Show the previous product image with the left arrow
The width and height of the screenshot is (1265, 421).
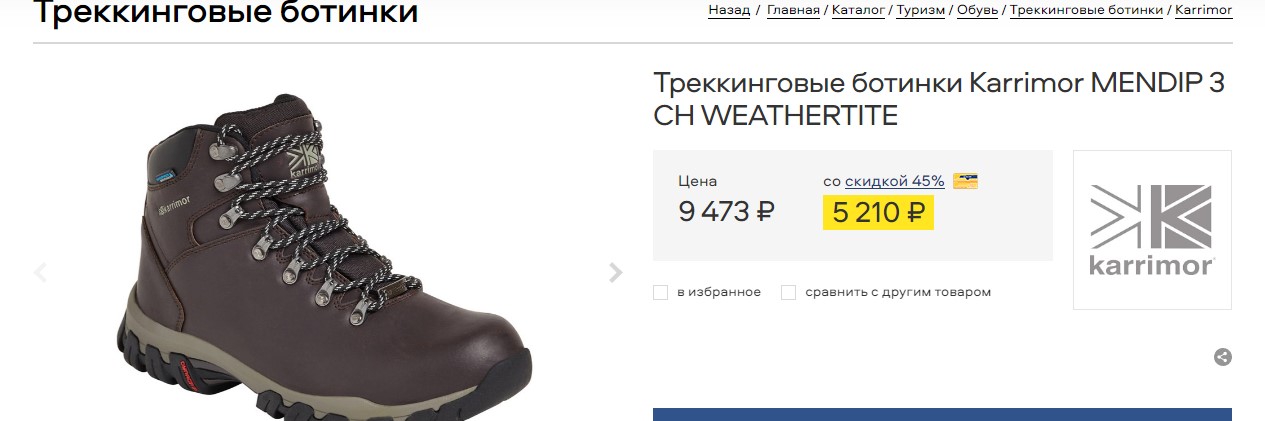41,272
